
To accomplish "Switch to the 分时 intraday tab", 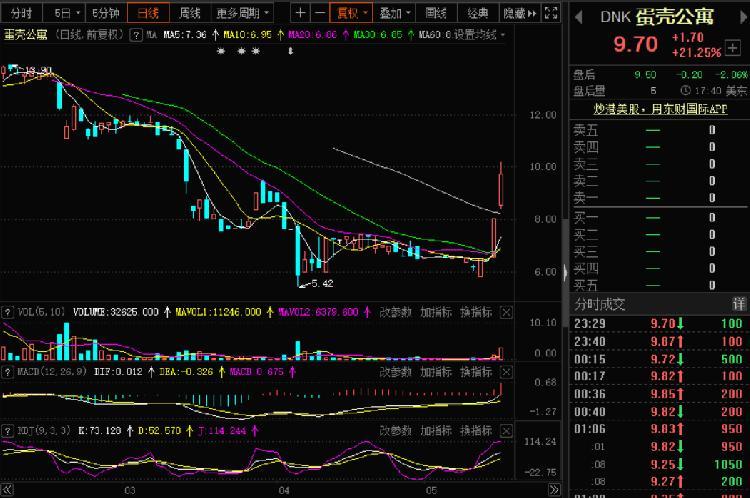I will (21, 14).
